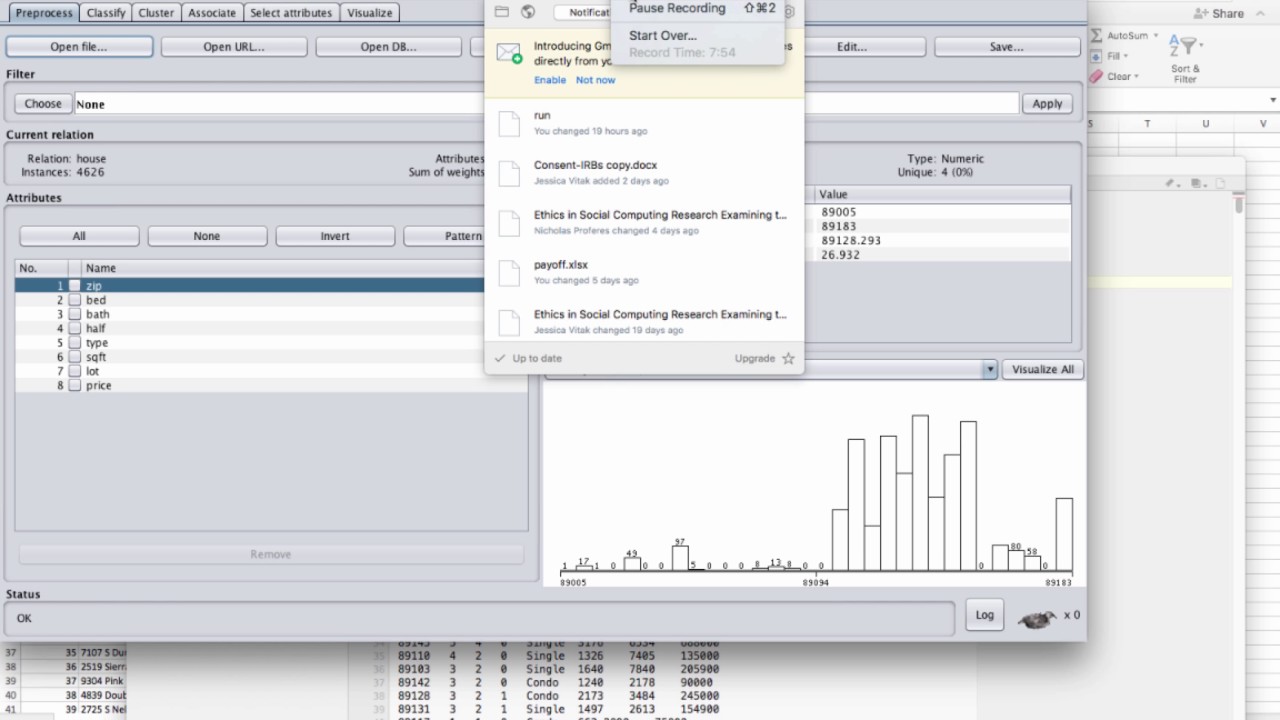Screen dimensions: 1280x720
Task: Toggle the bath attribute checkbox
Action: point(75,314)
